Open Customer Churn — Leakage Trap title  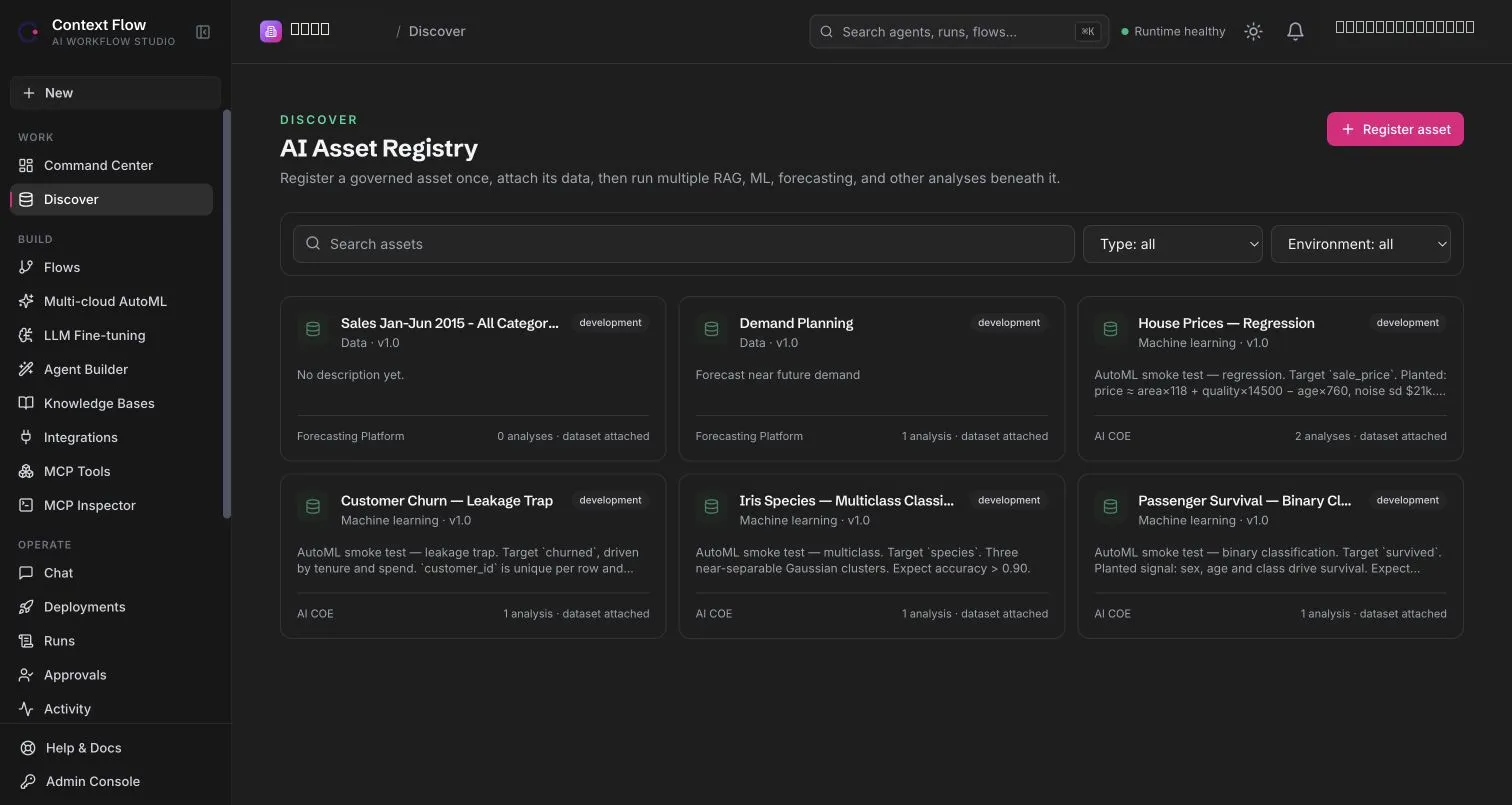(447, 501)
